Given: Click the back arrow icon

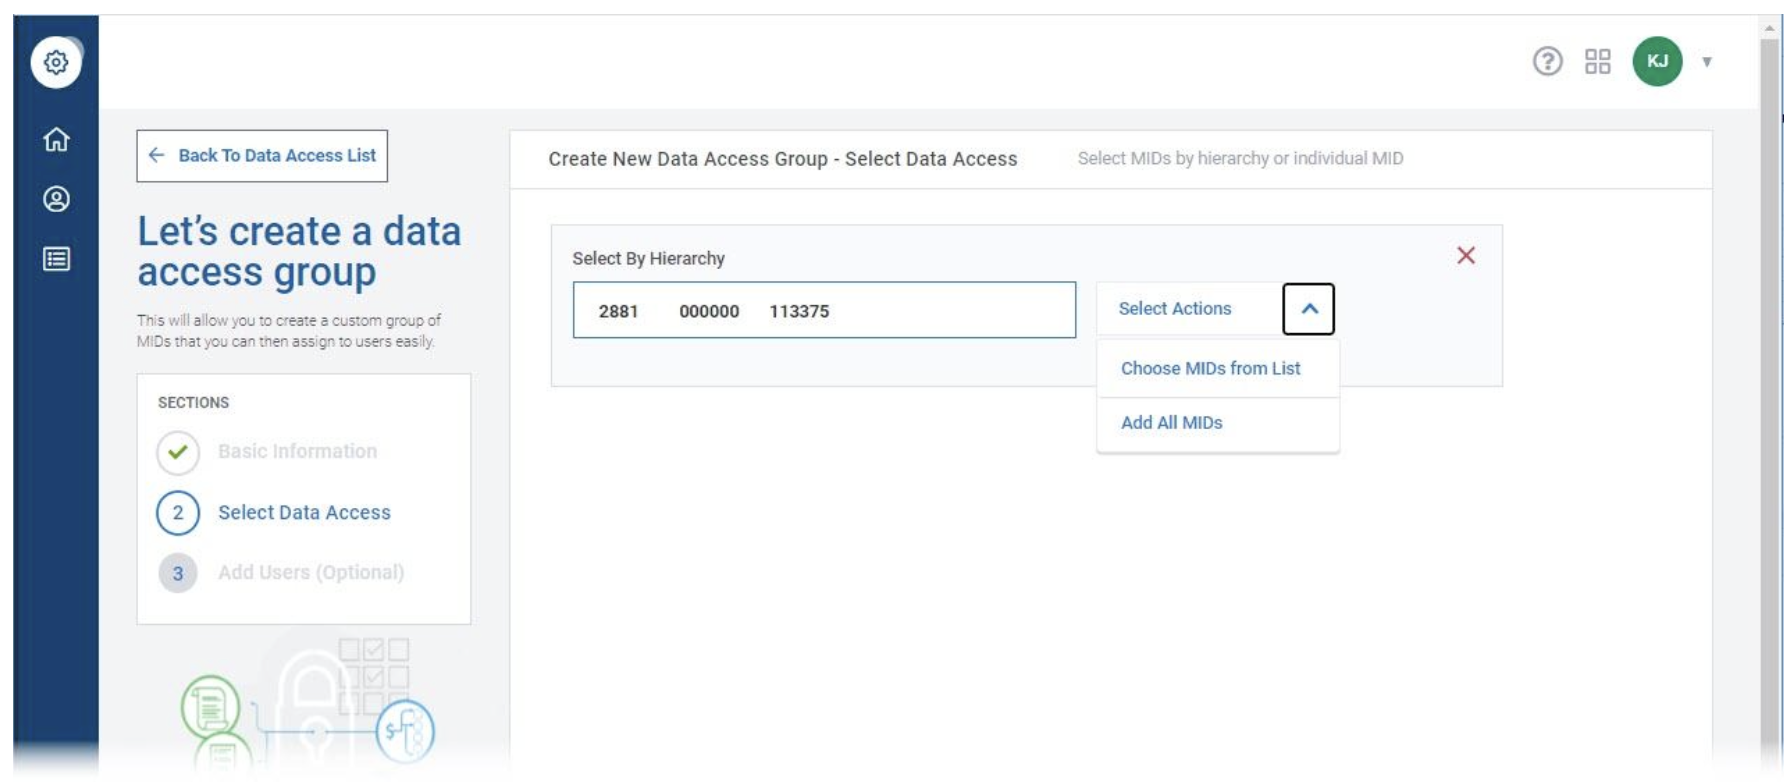Looking at the screenshot, I should [x=156, y=156].
